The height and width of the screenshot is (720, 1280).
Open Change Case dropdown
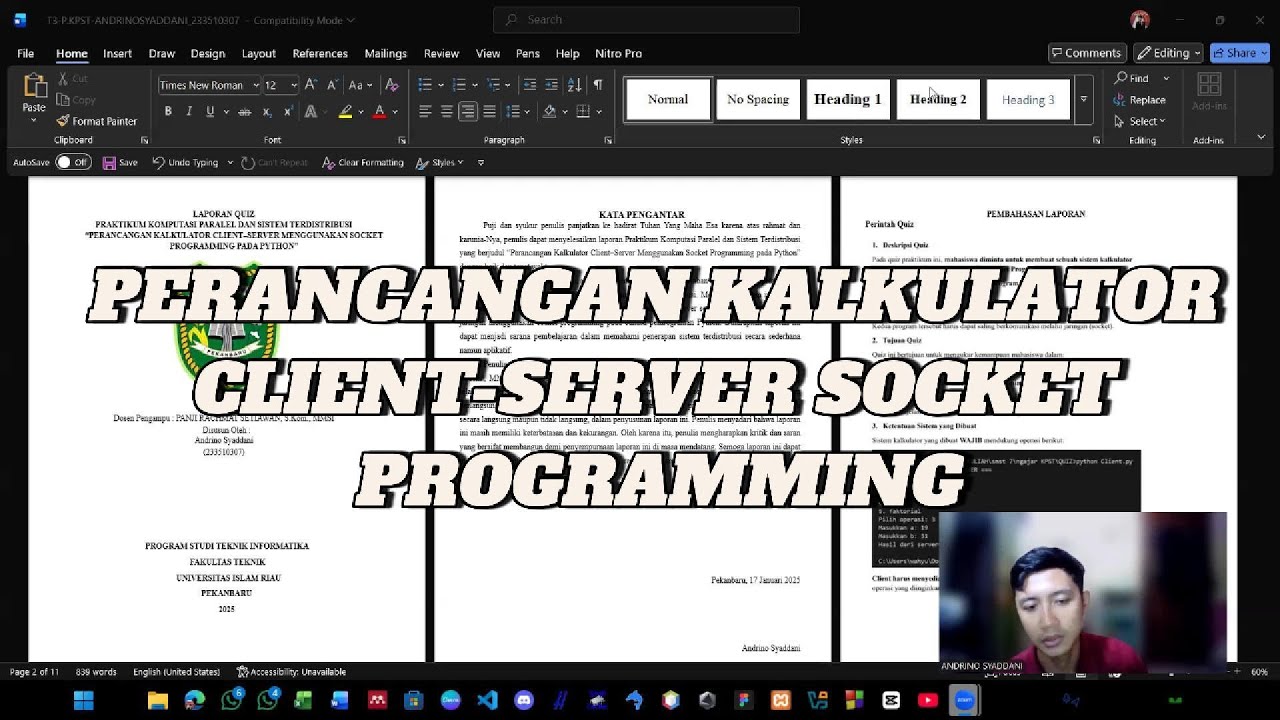pos(361,85)
